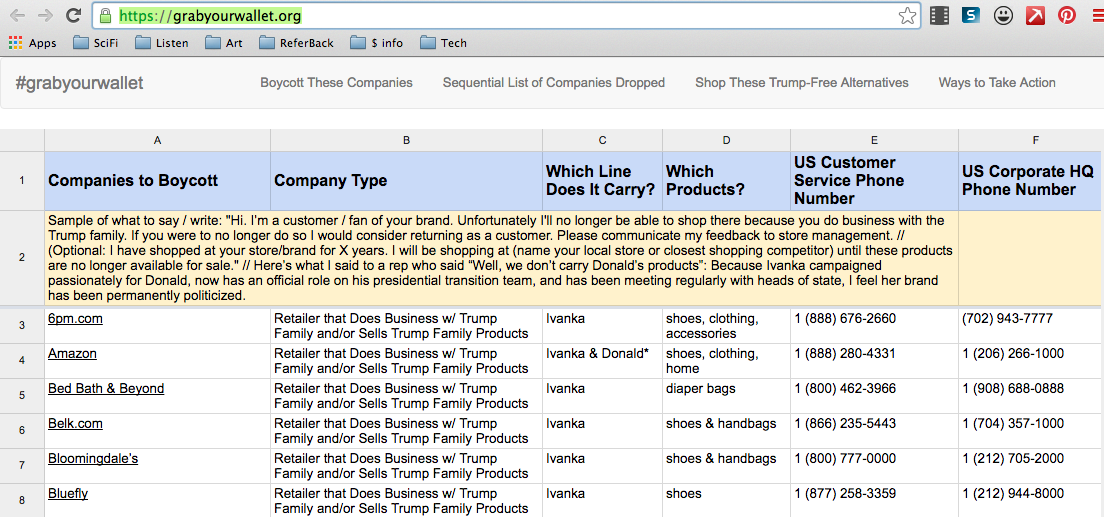Click phone number 1 (212) 705-2000
The image size is (1104, 517).
(1012, 459)
